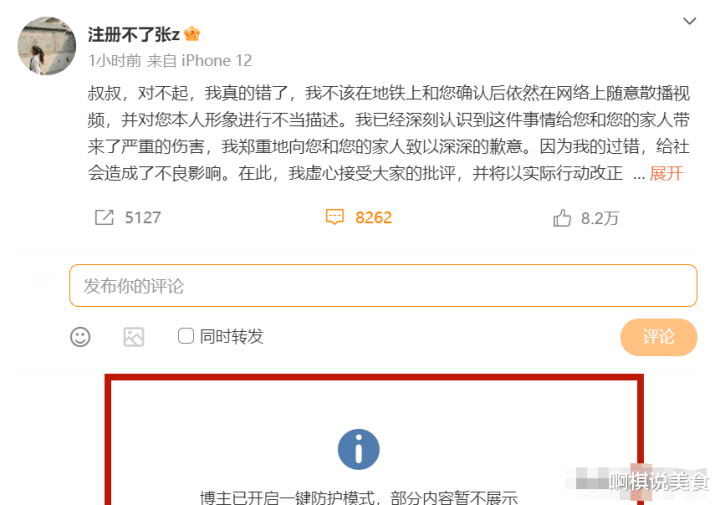Like the post with thumbs-up icon
The width and height of the screenshot is (720, 505).
coord(562,218)
